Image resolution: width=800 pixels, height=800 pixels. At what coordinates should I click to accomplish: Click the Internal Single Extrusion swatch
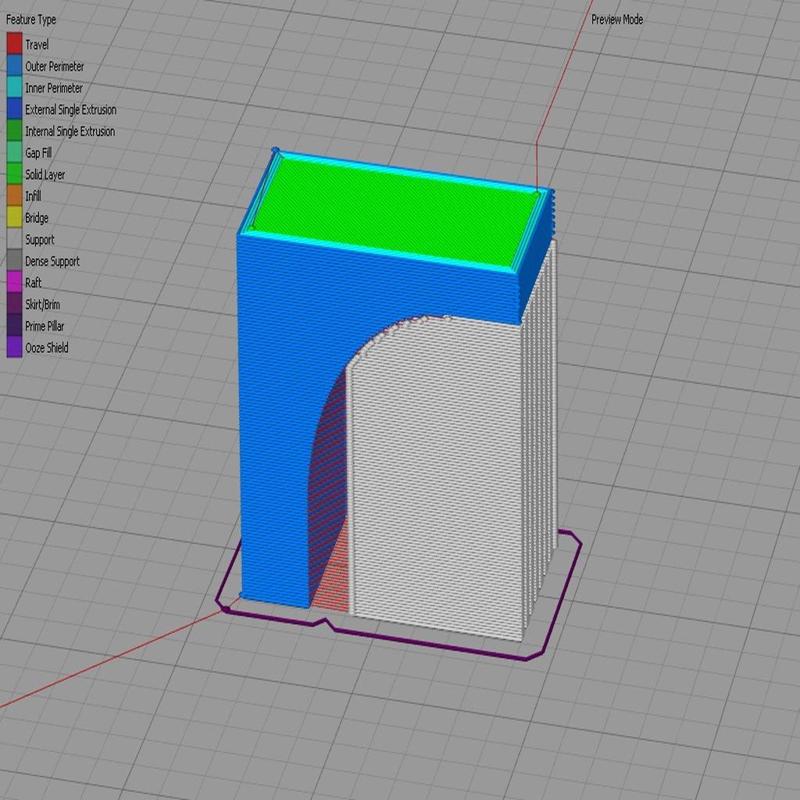14,131
